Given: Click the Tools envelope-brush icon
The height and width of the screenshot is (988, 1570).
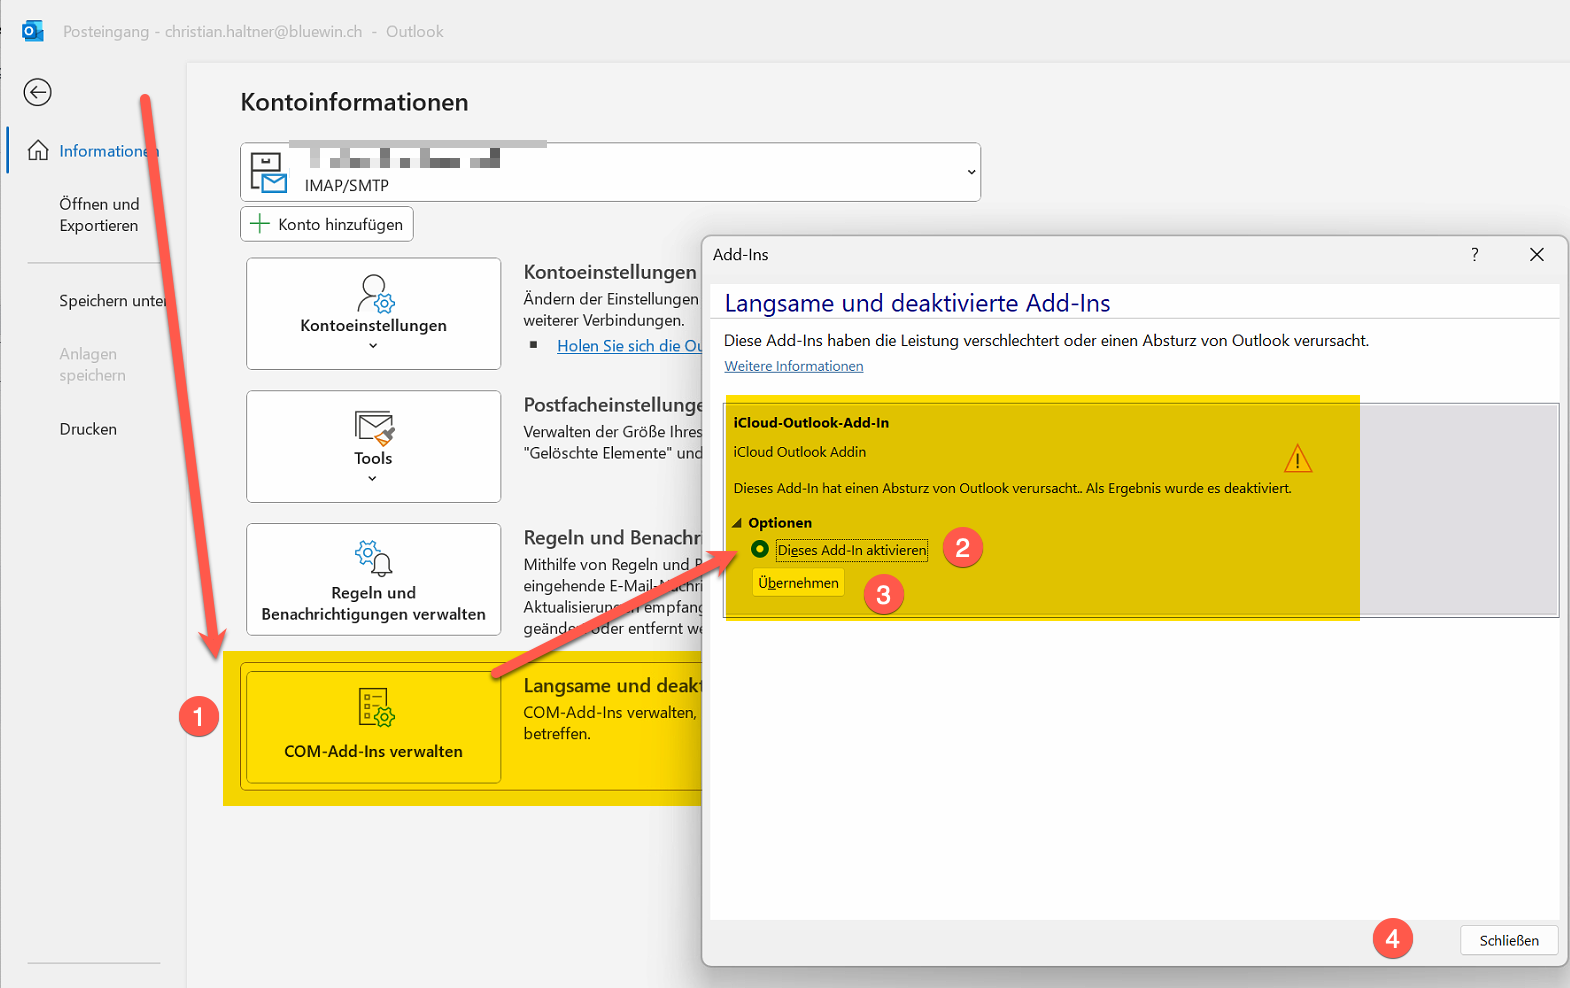Looking at the screenshot, I should tap(374, 428).
